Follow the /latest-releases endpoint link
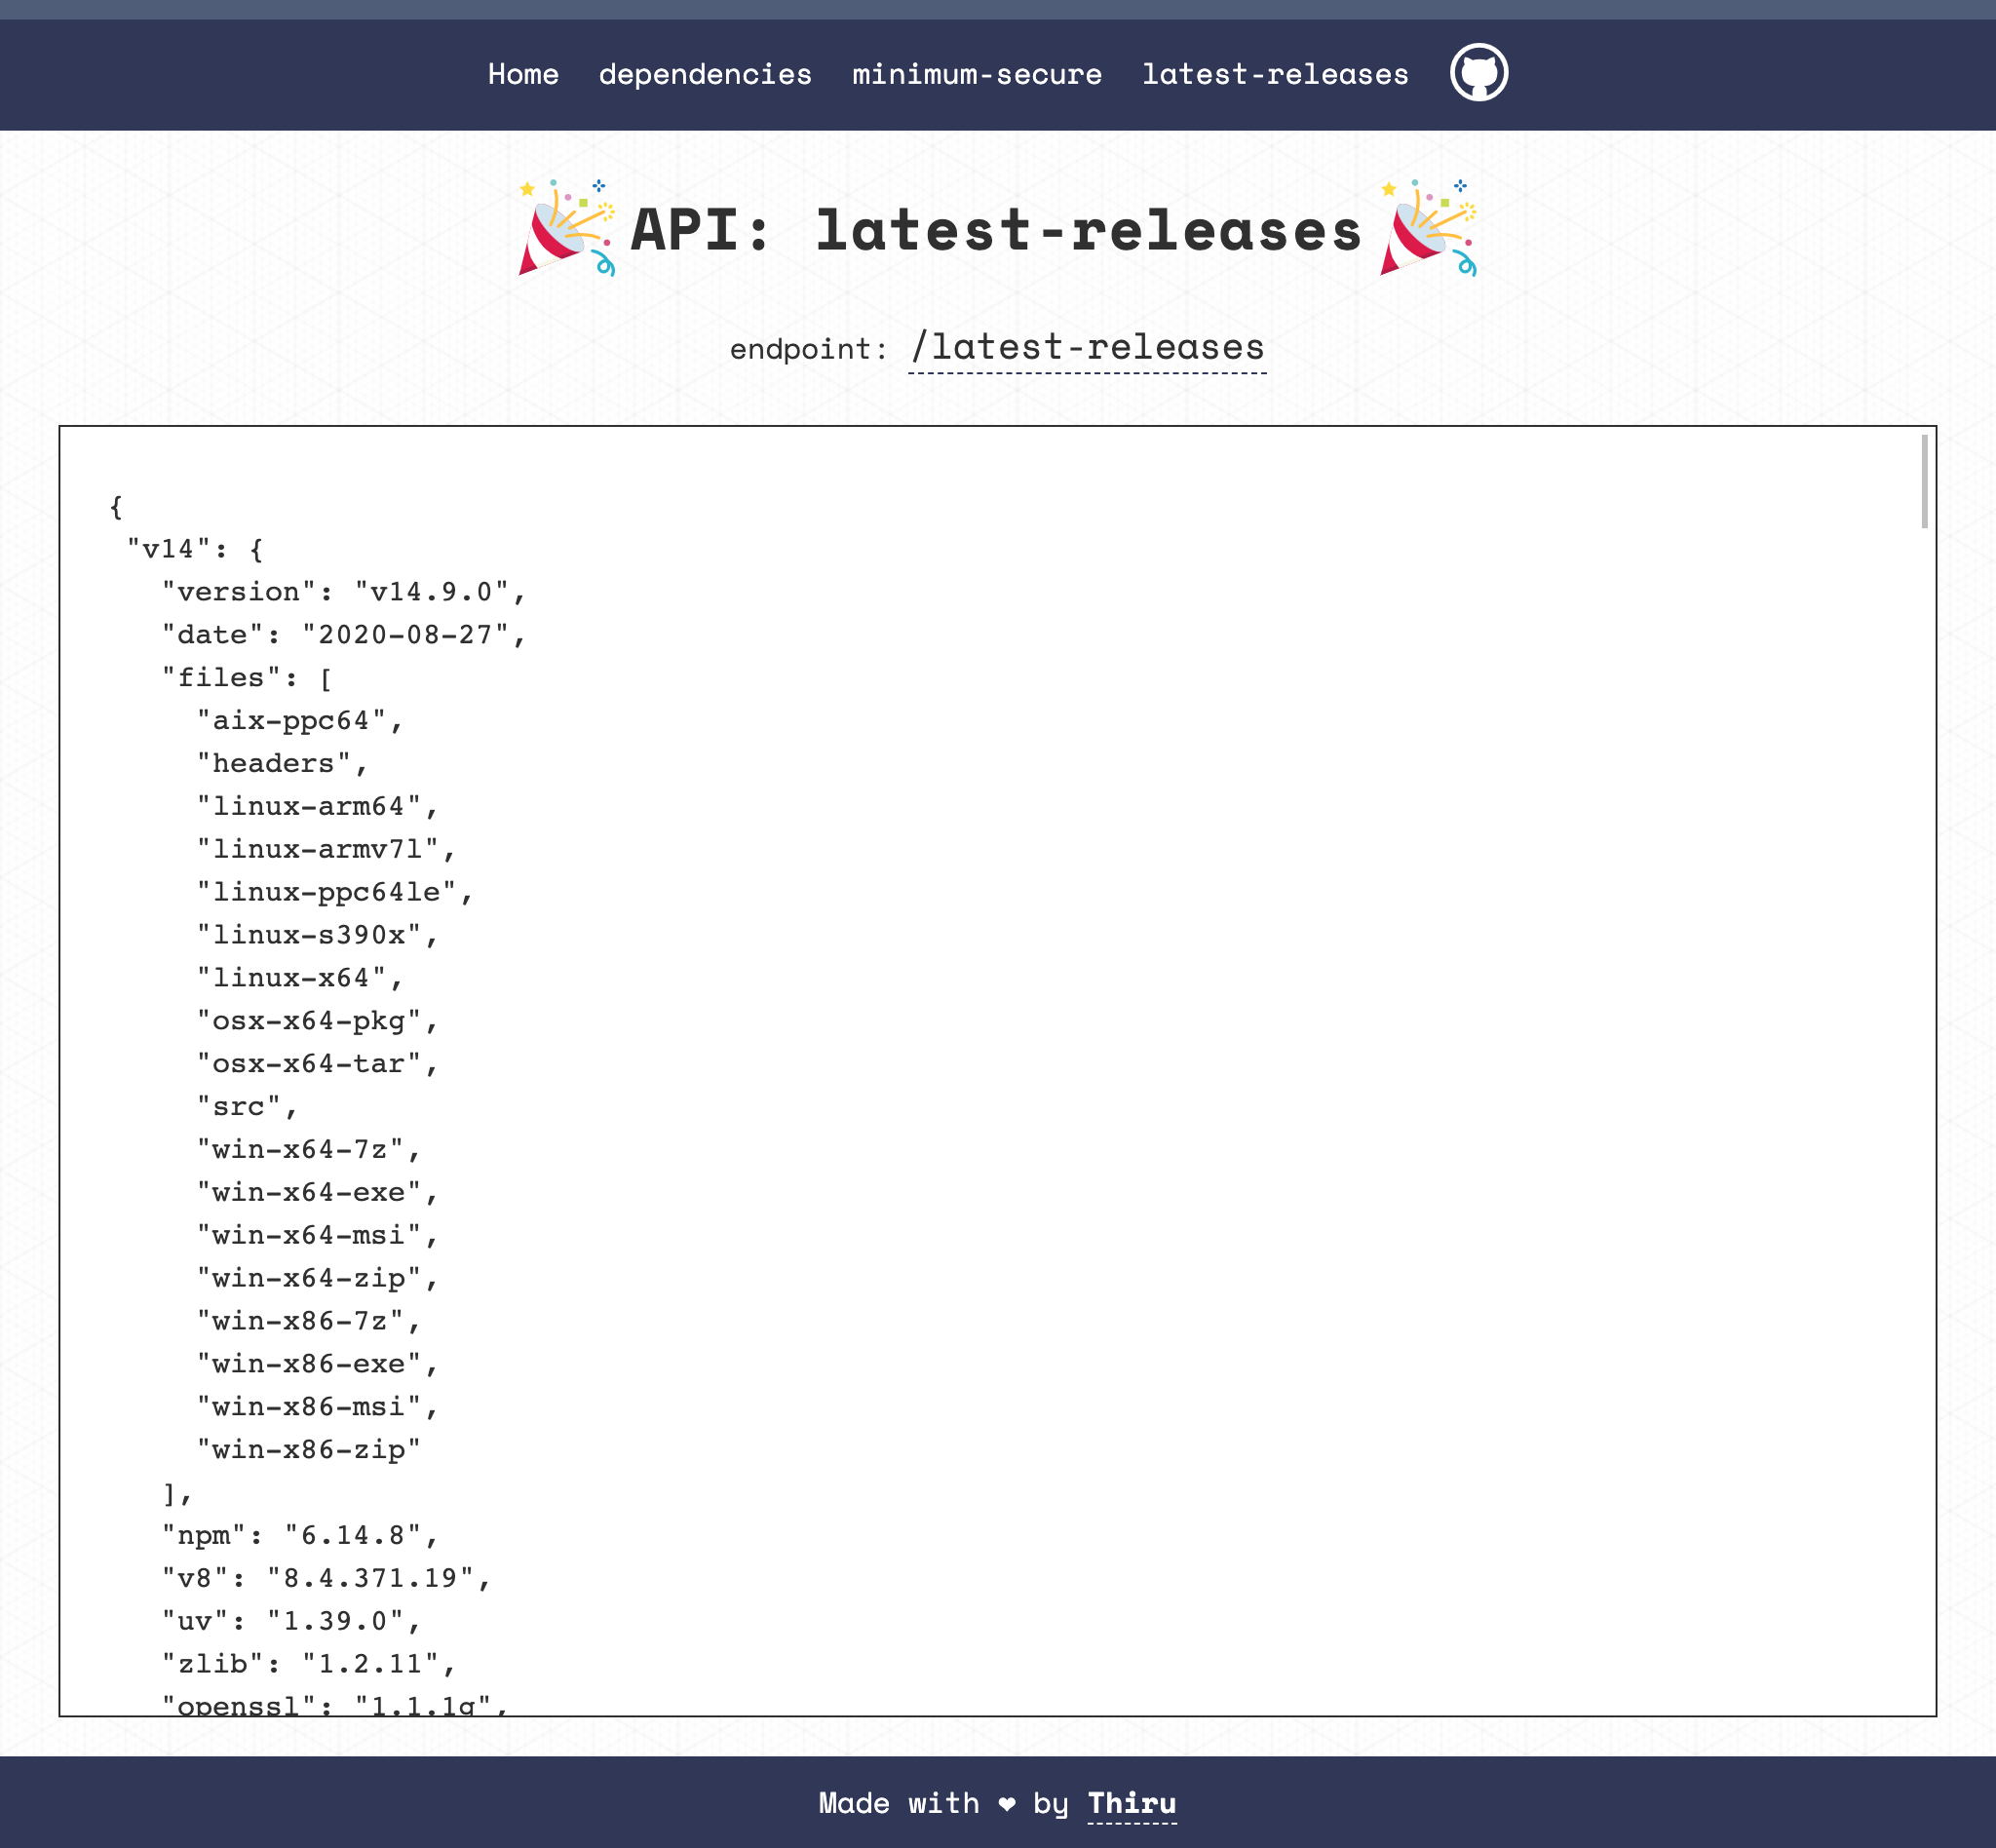This screenshot has height=1848, width=1996. pos(1087,347)
